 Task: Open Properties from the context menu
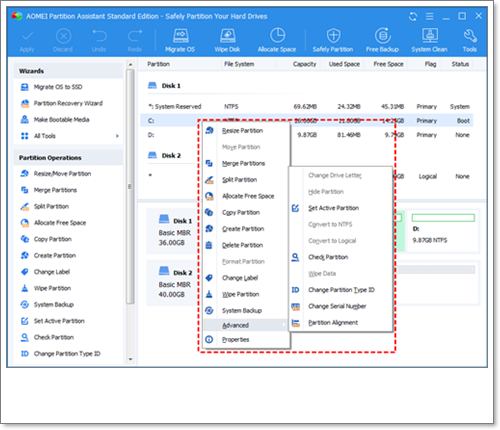(246, 340)
